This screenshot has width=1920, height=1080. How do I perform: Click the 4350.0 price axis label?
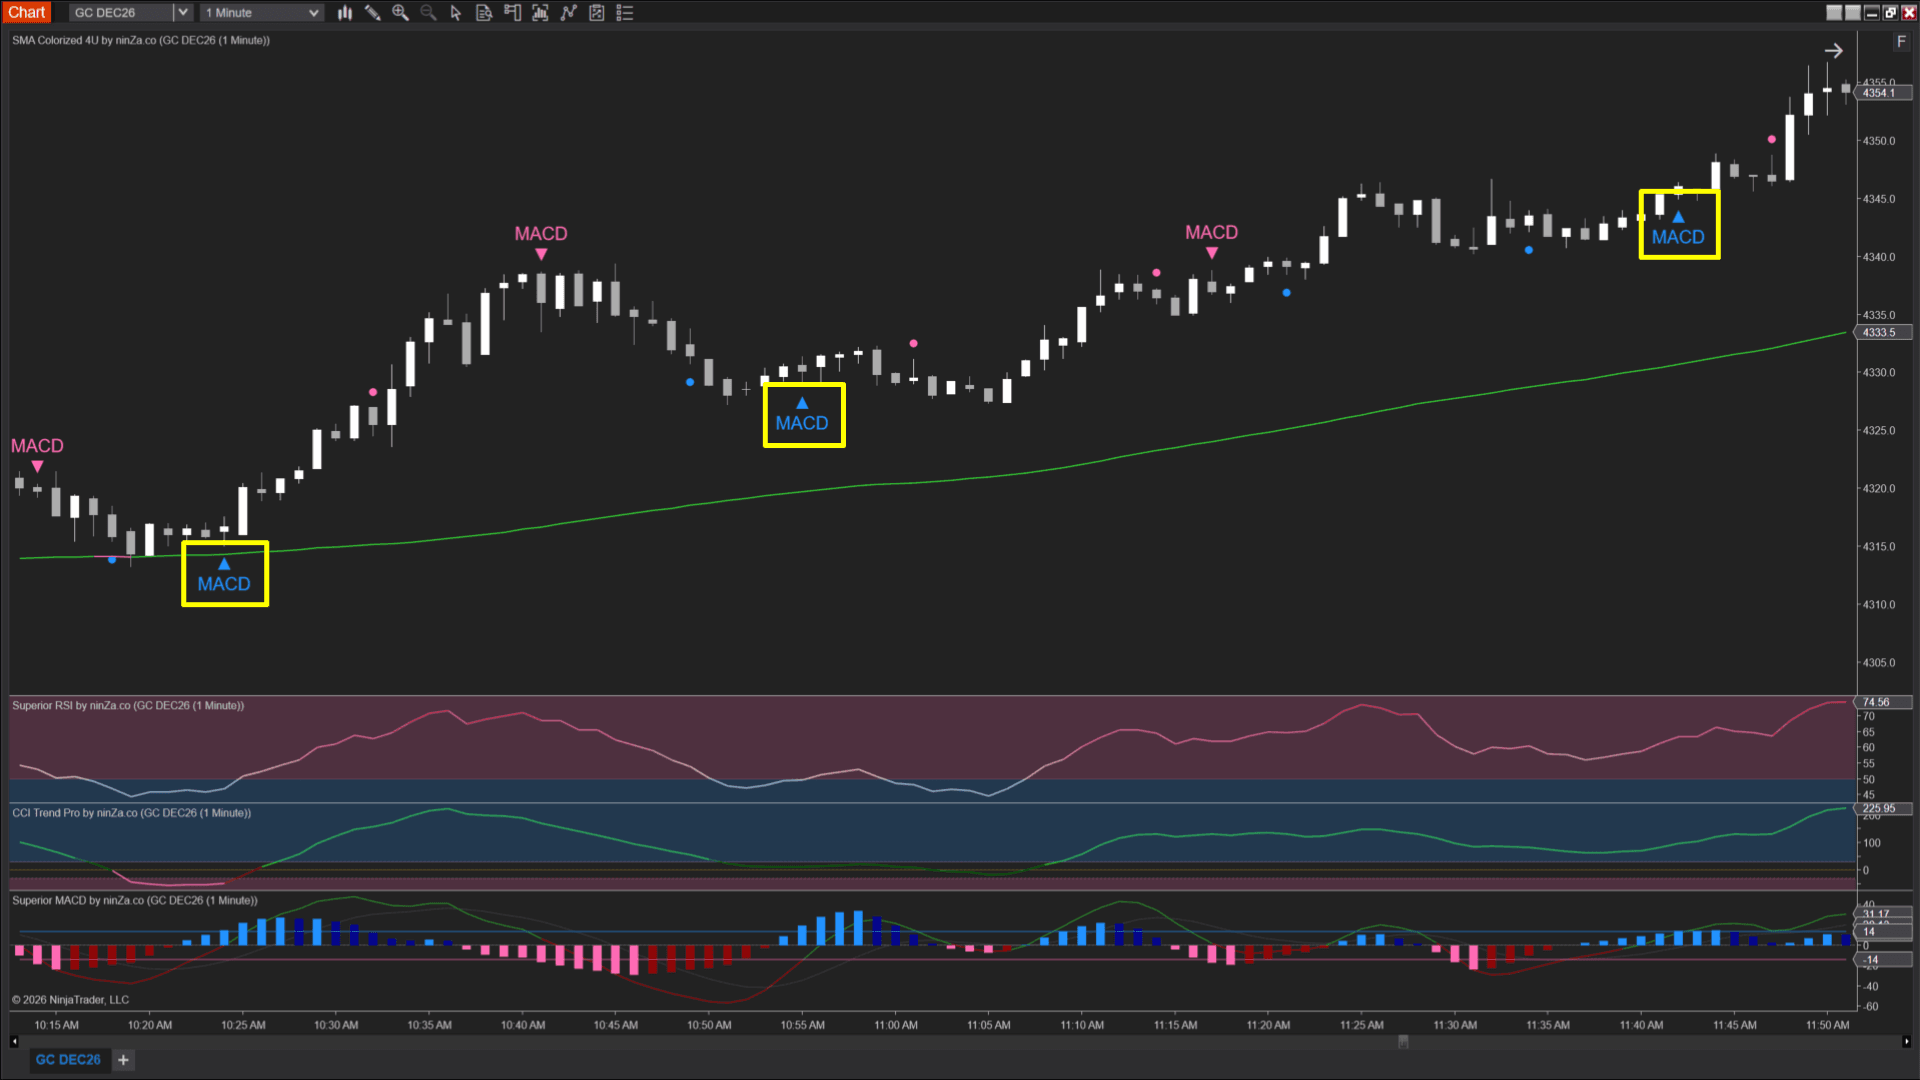(1878, 141)
